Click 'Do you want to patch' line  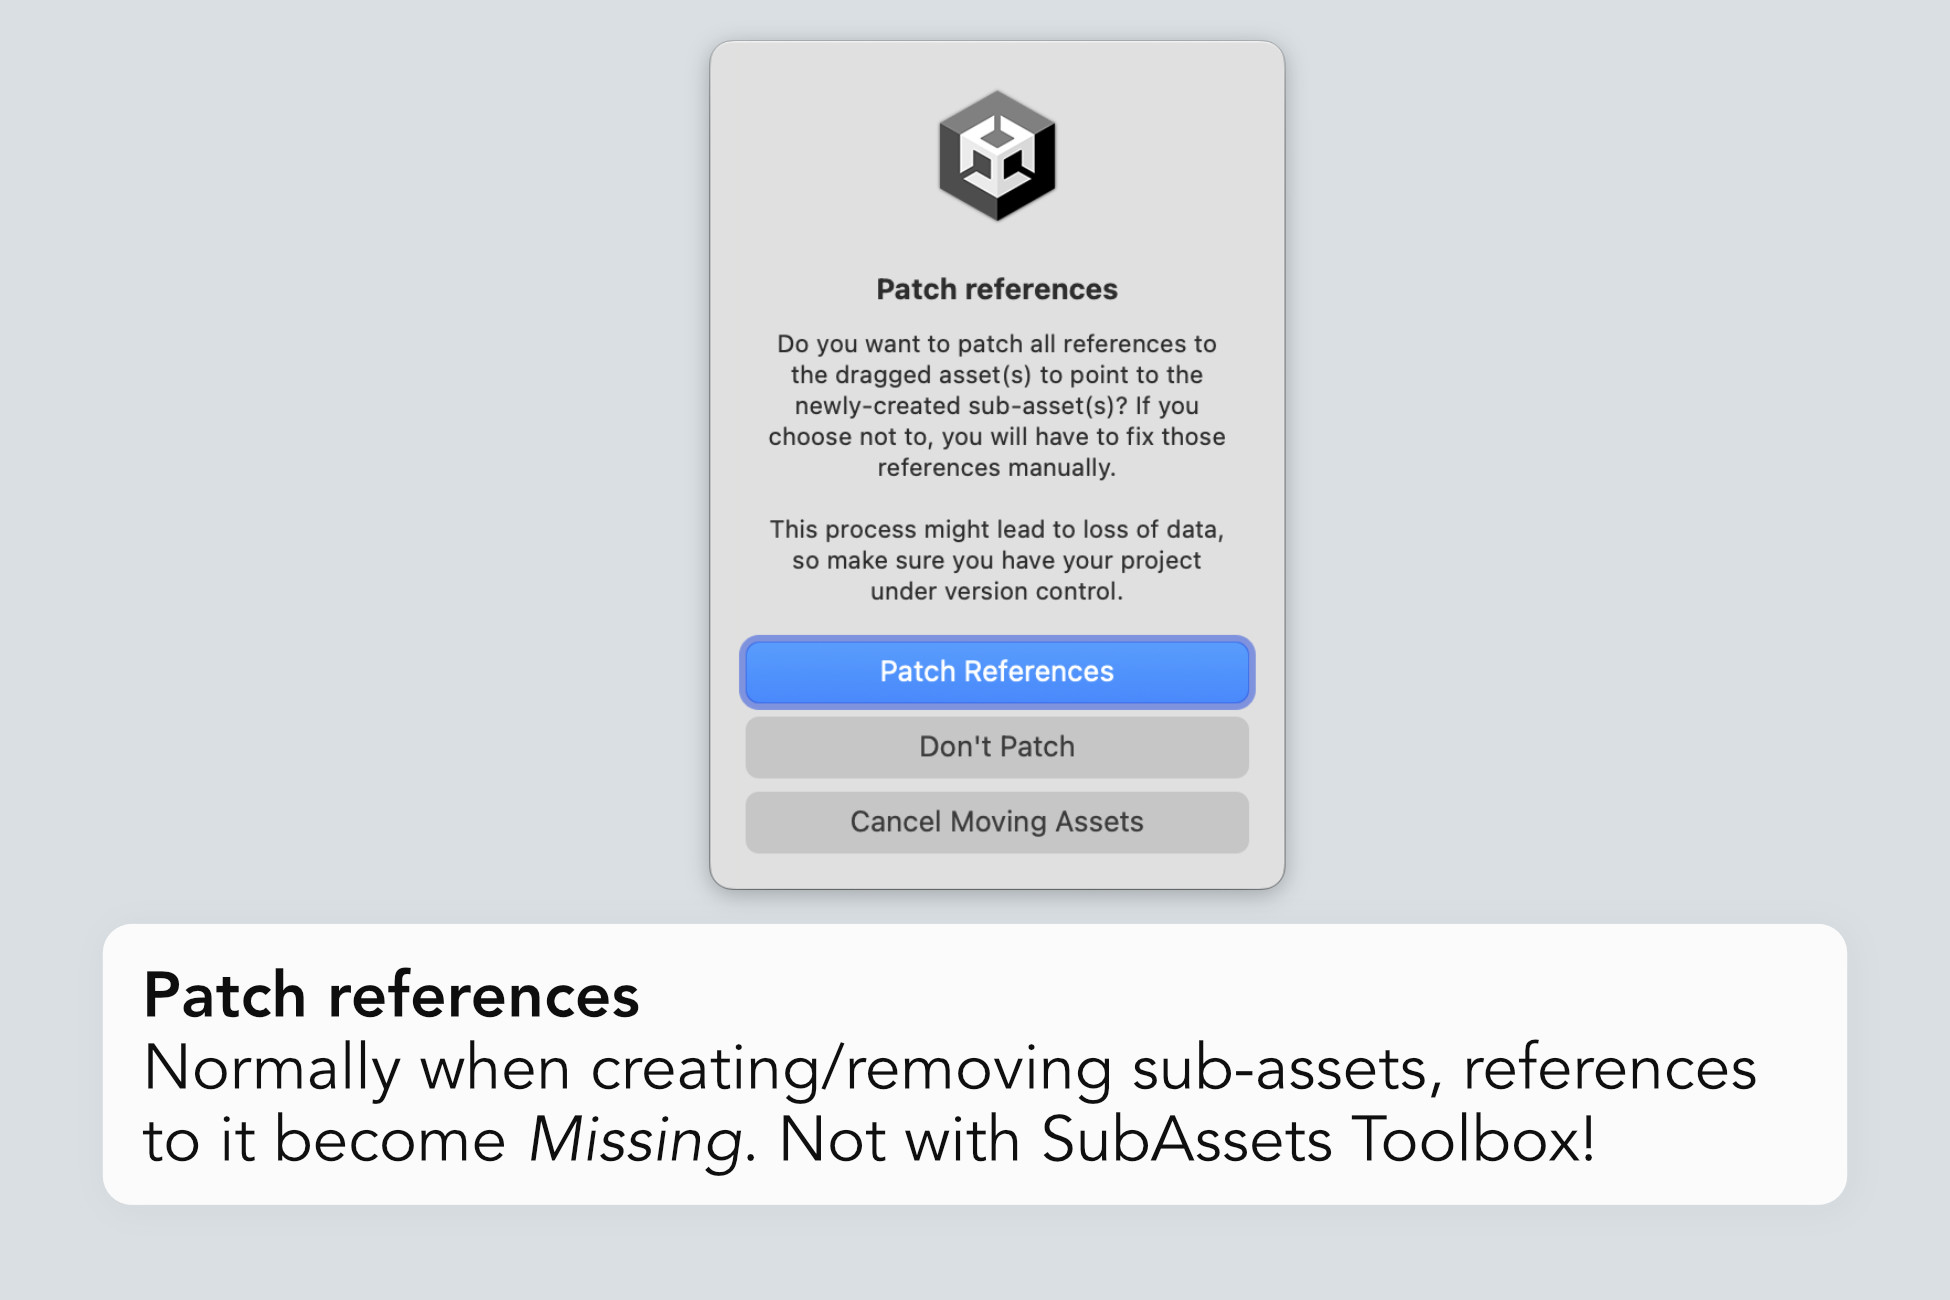coord(900,344)
